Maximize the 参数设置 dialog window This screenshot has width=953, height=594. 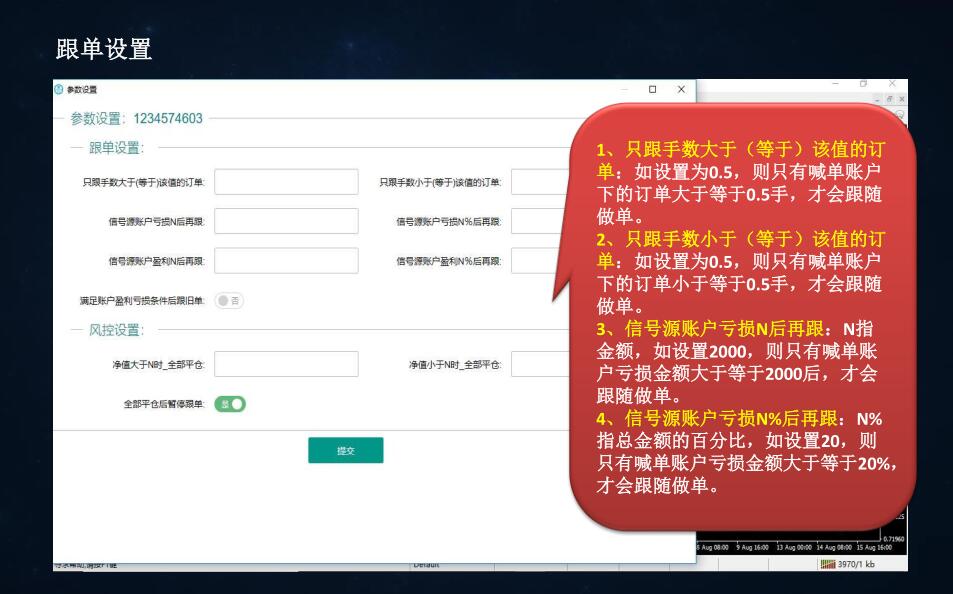pyautogui.click(x=652, y=90)
